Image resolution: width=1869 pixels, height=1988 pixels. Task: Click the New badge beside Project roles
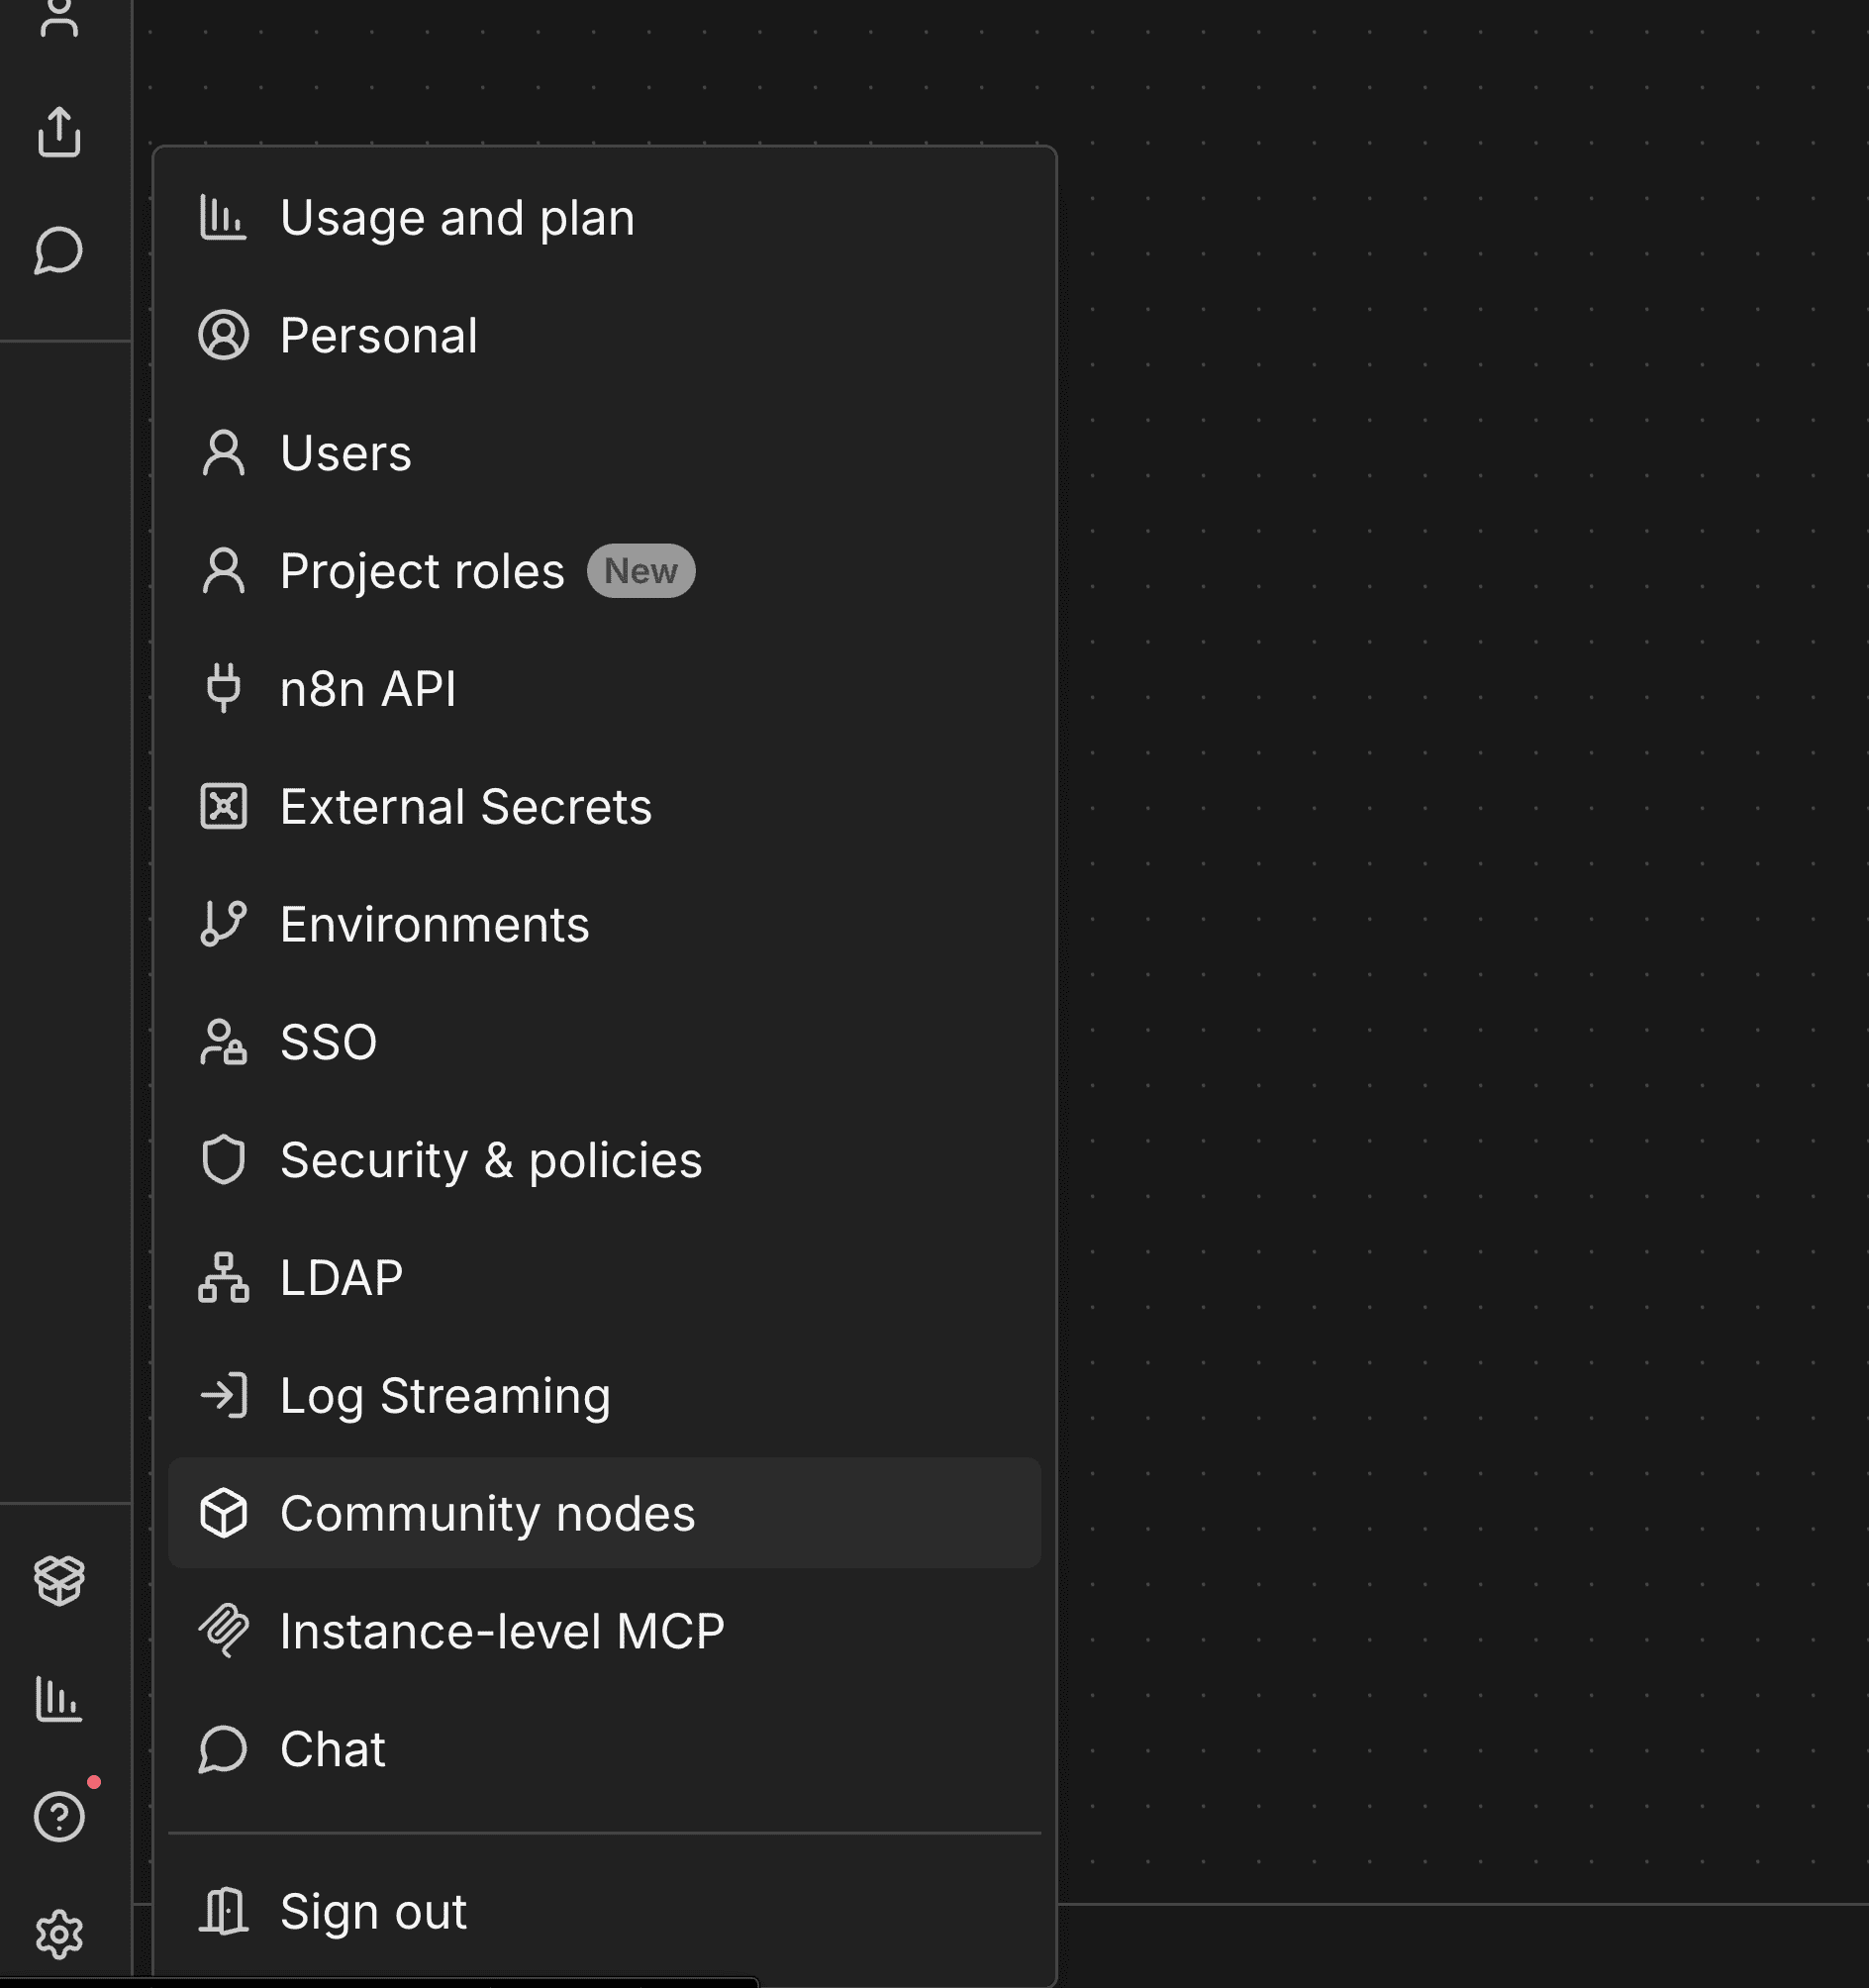pyautogui.click(x=640, y=571)
